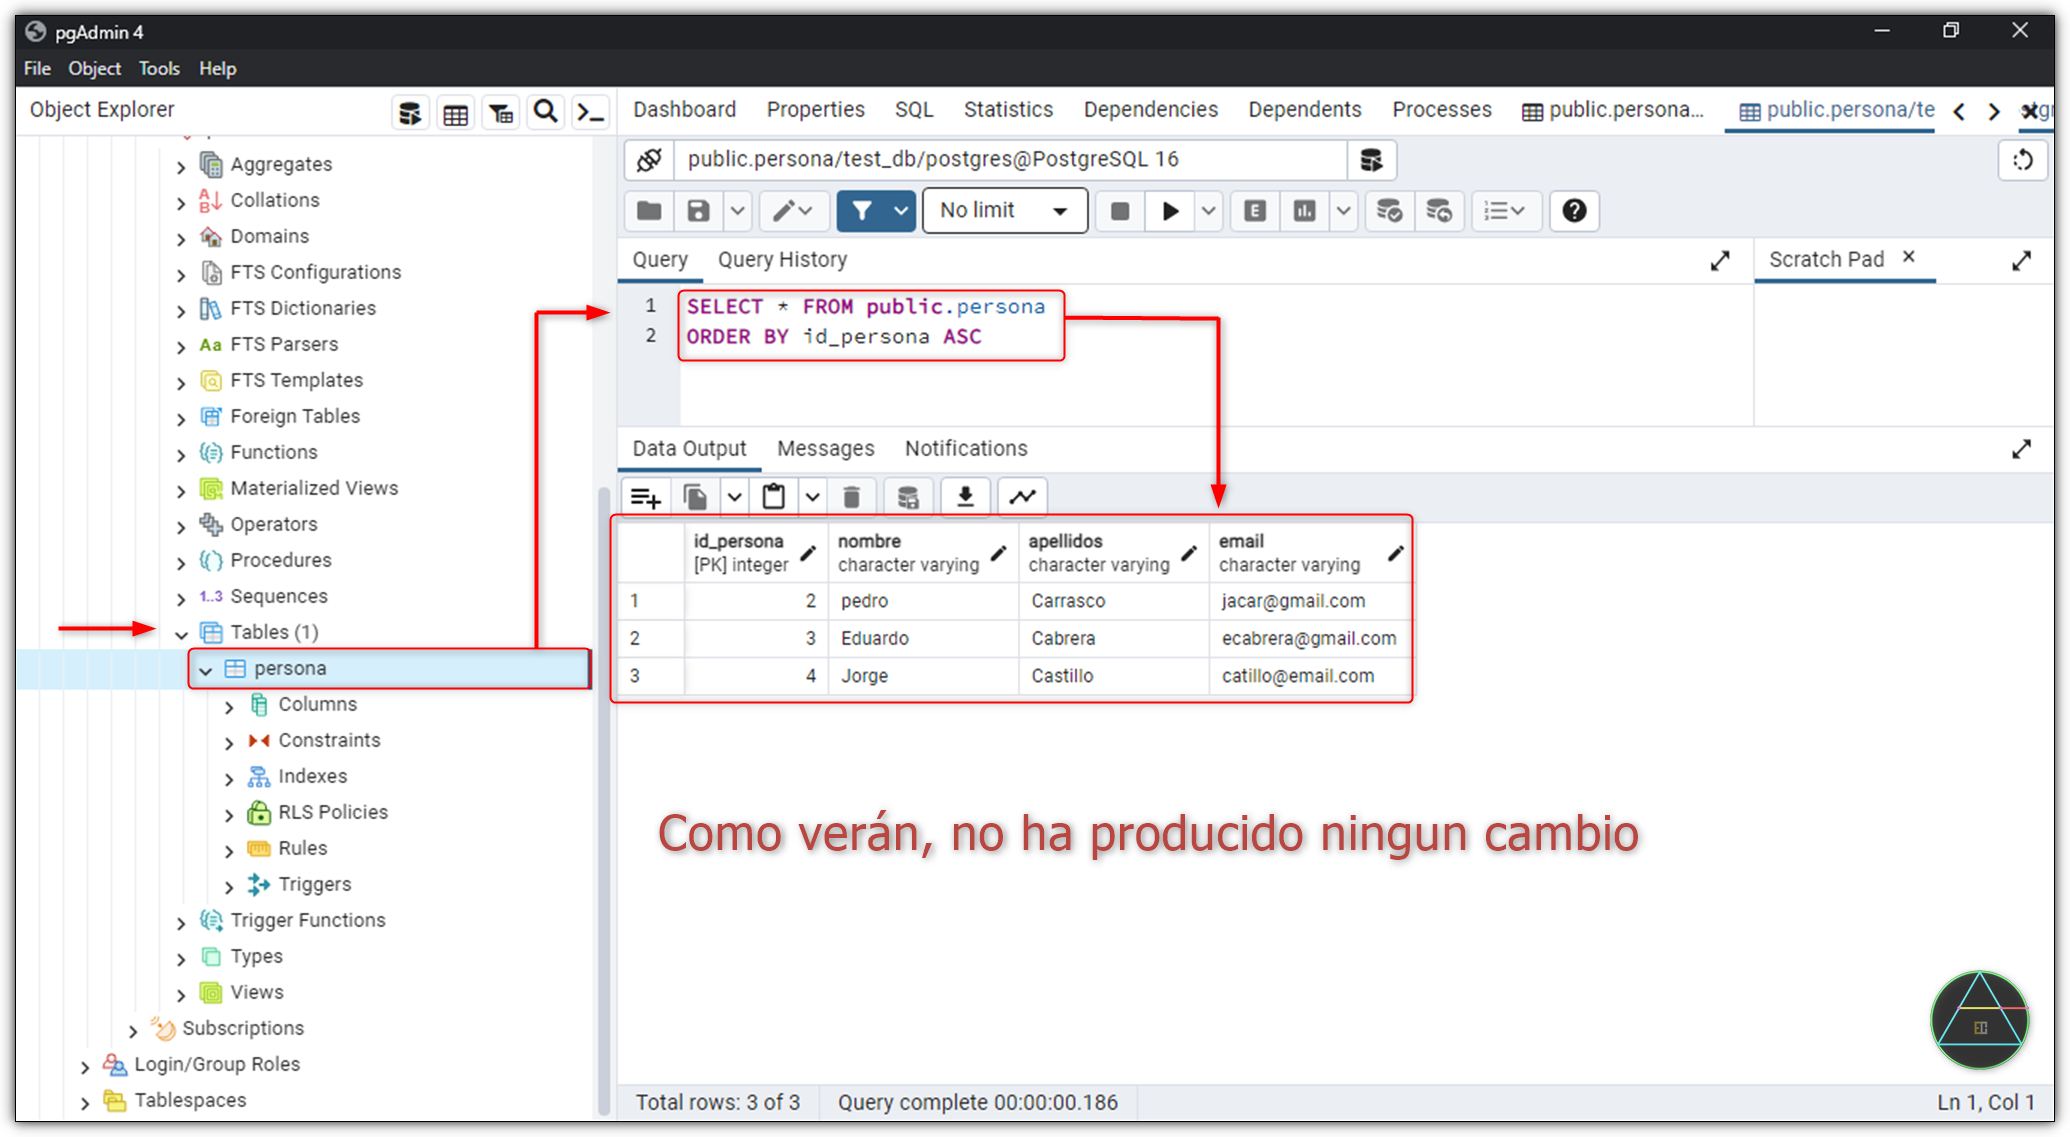
Task: Click the database connection icon beside the connection string
Action: coord(1371,160)
